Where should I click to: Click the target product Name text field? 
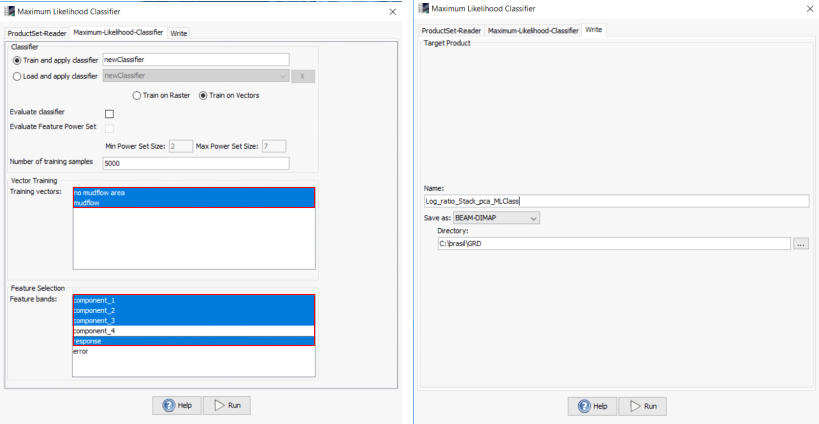pos(615,200)
